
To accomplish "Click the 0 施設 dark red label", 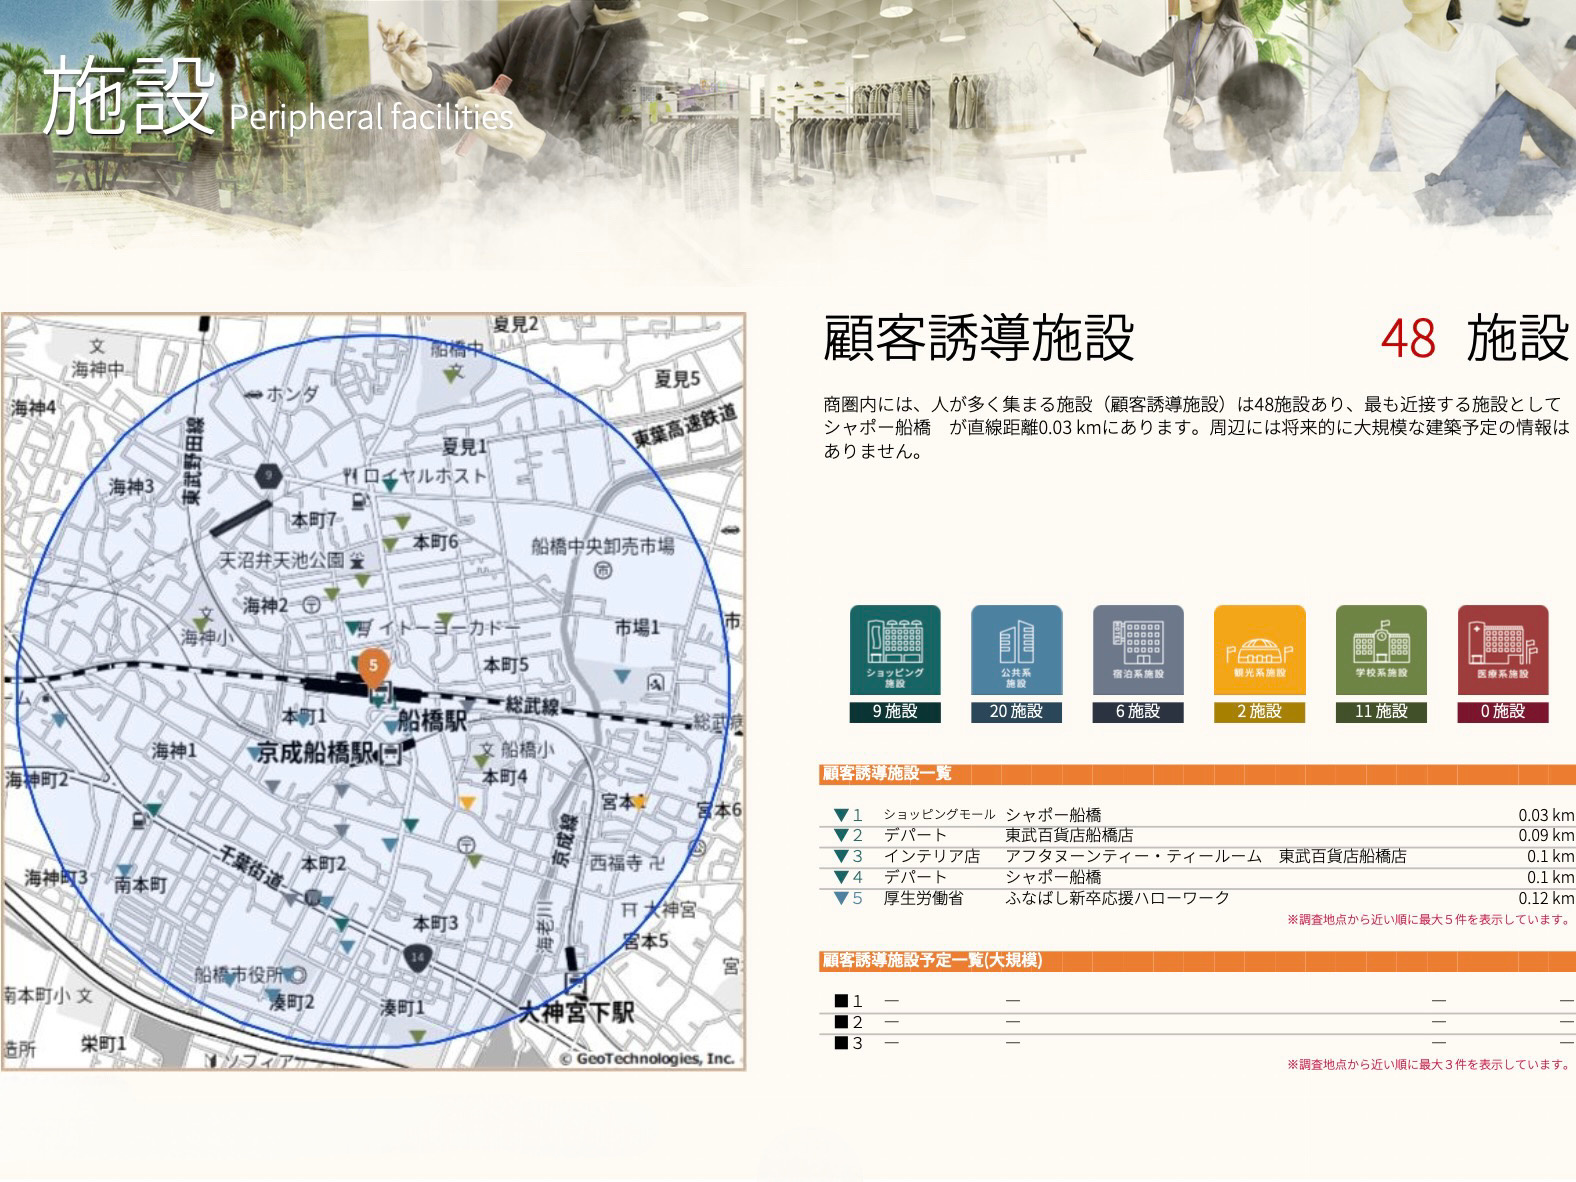I will pos(1502,712).
